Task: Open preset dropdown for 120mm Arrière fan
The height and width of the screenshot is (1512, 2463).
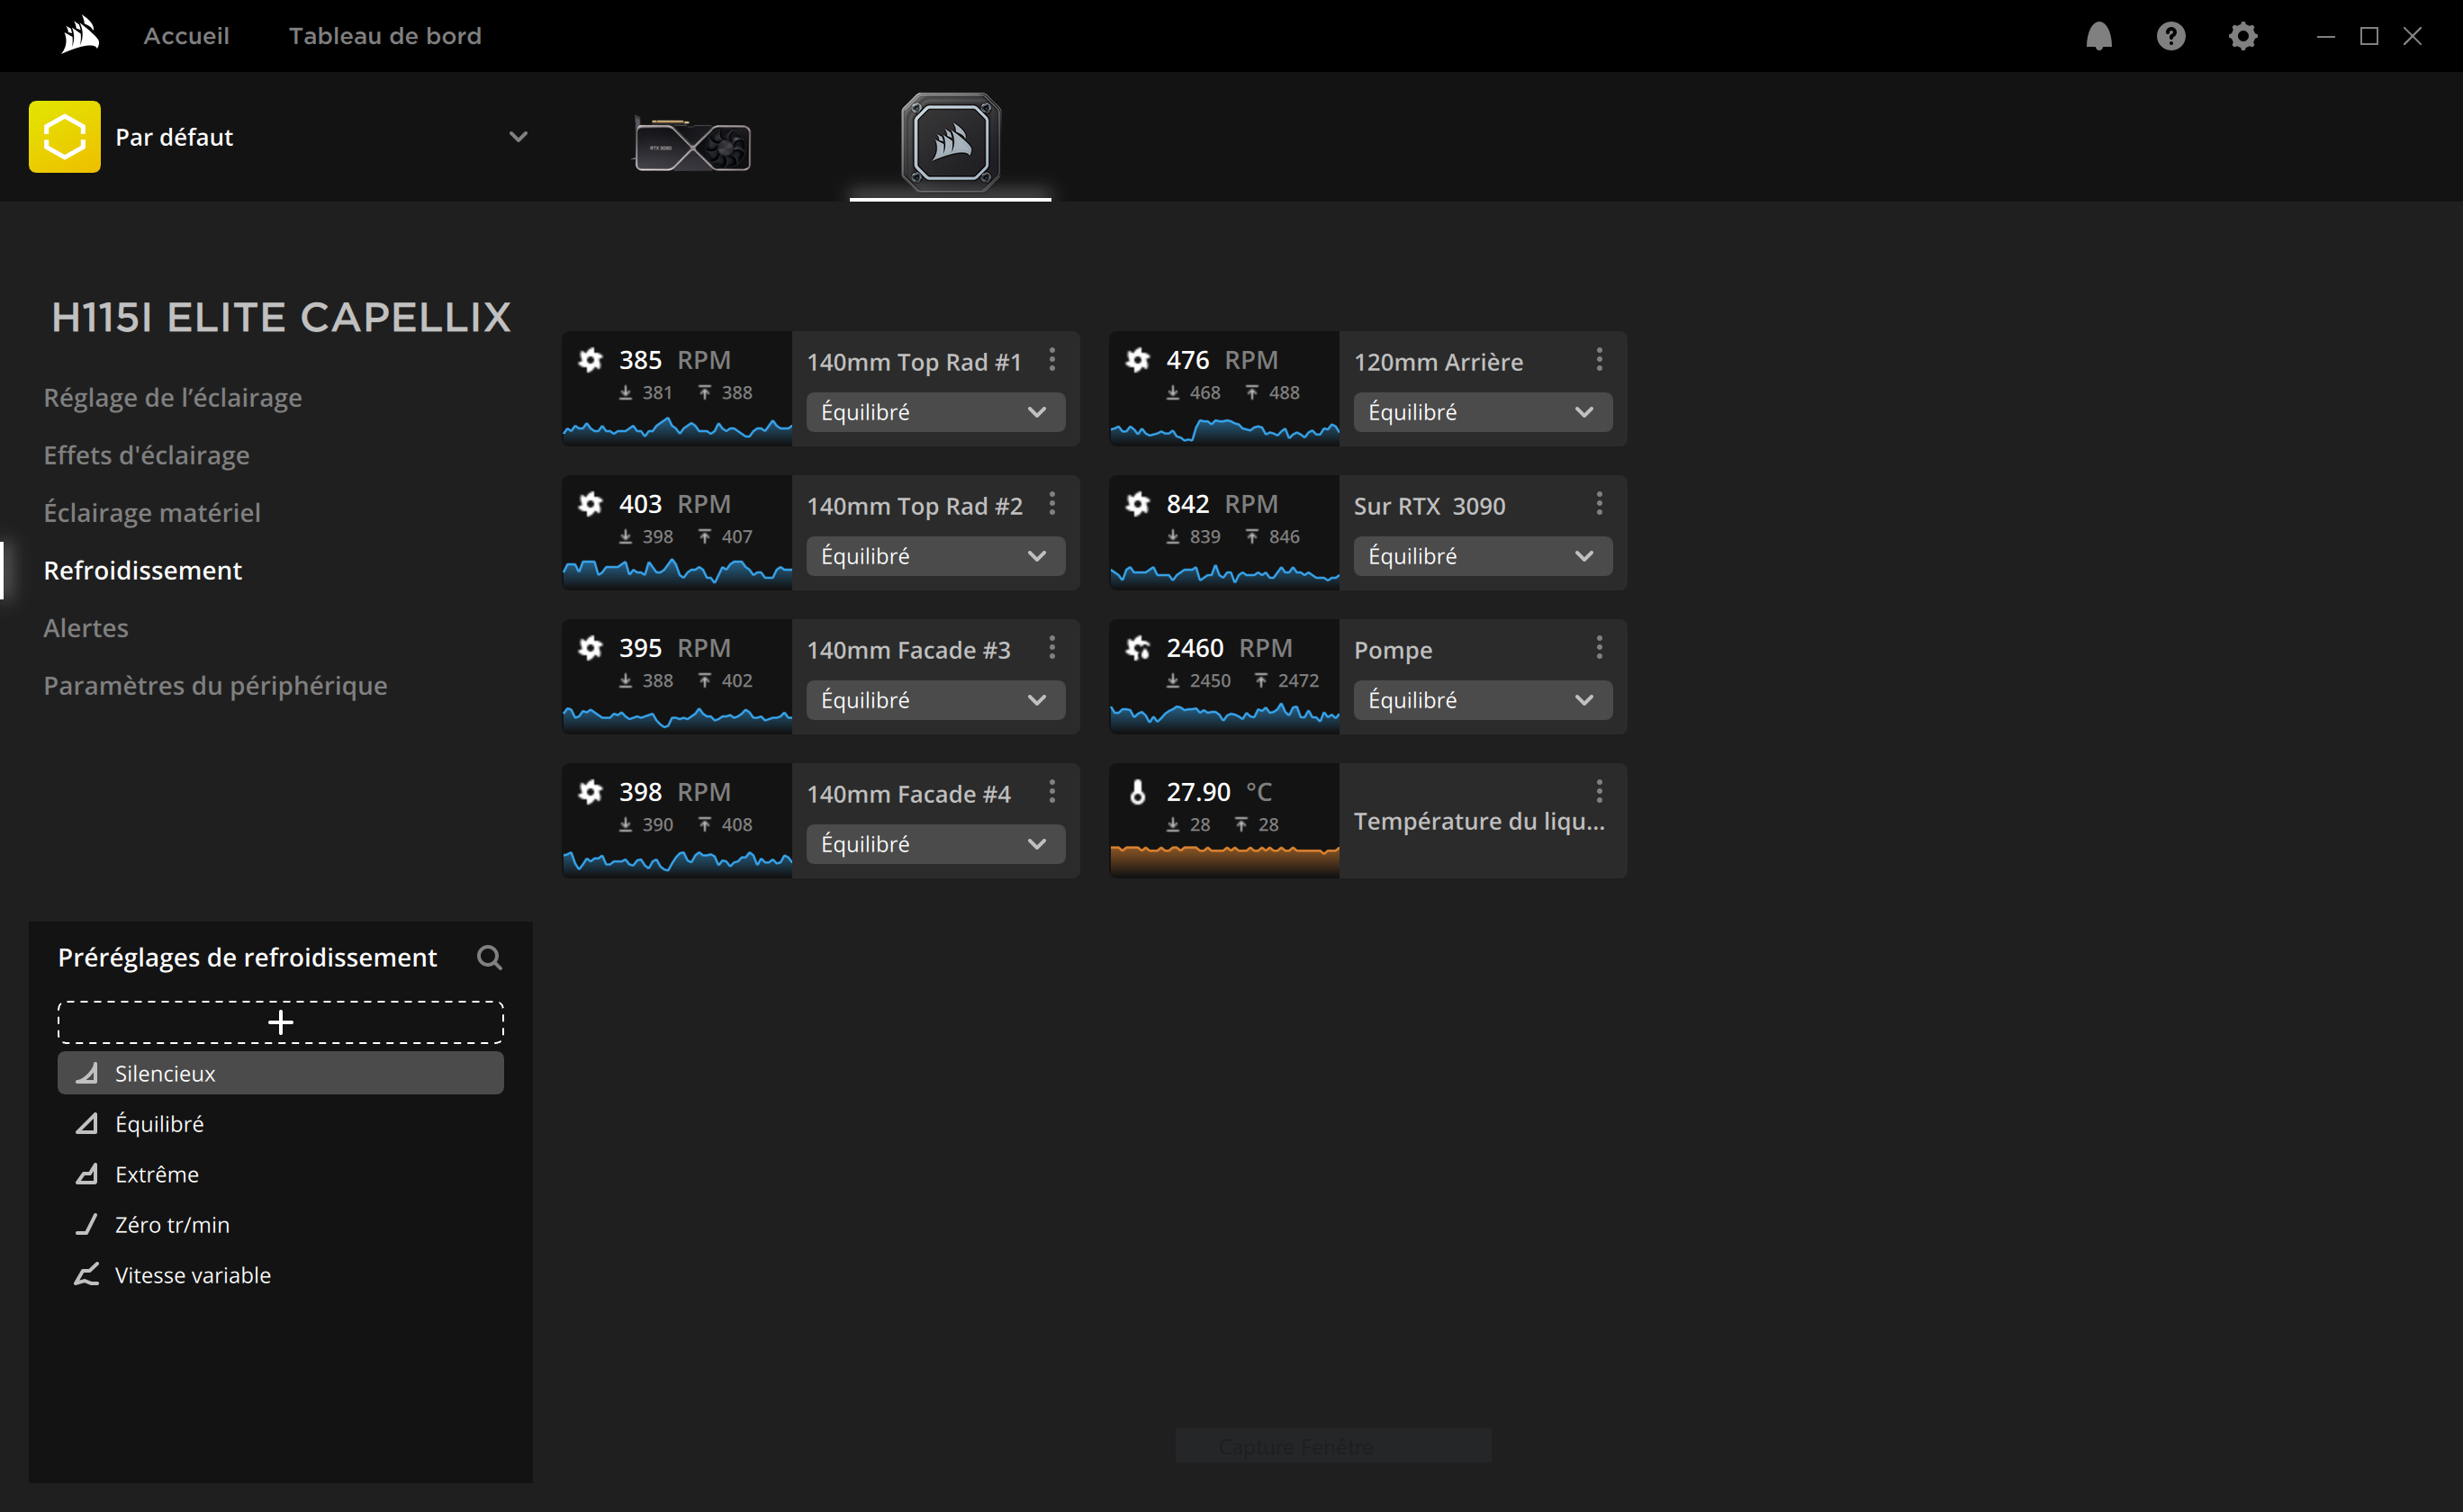Action: (1481, 412)
